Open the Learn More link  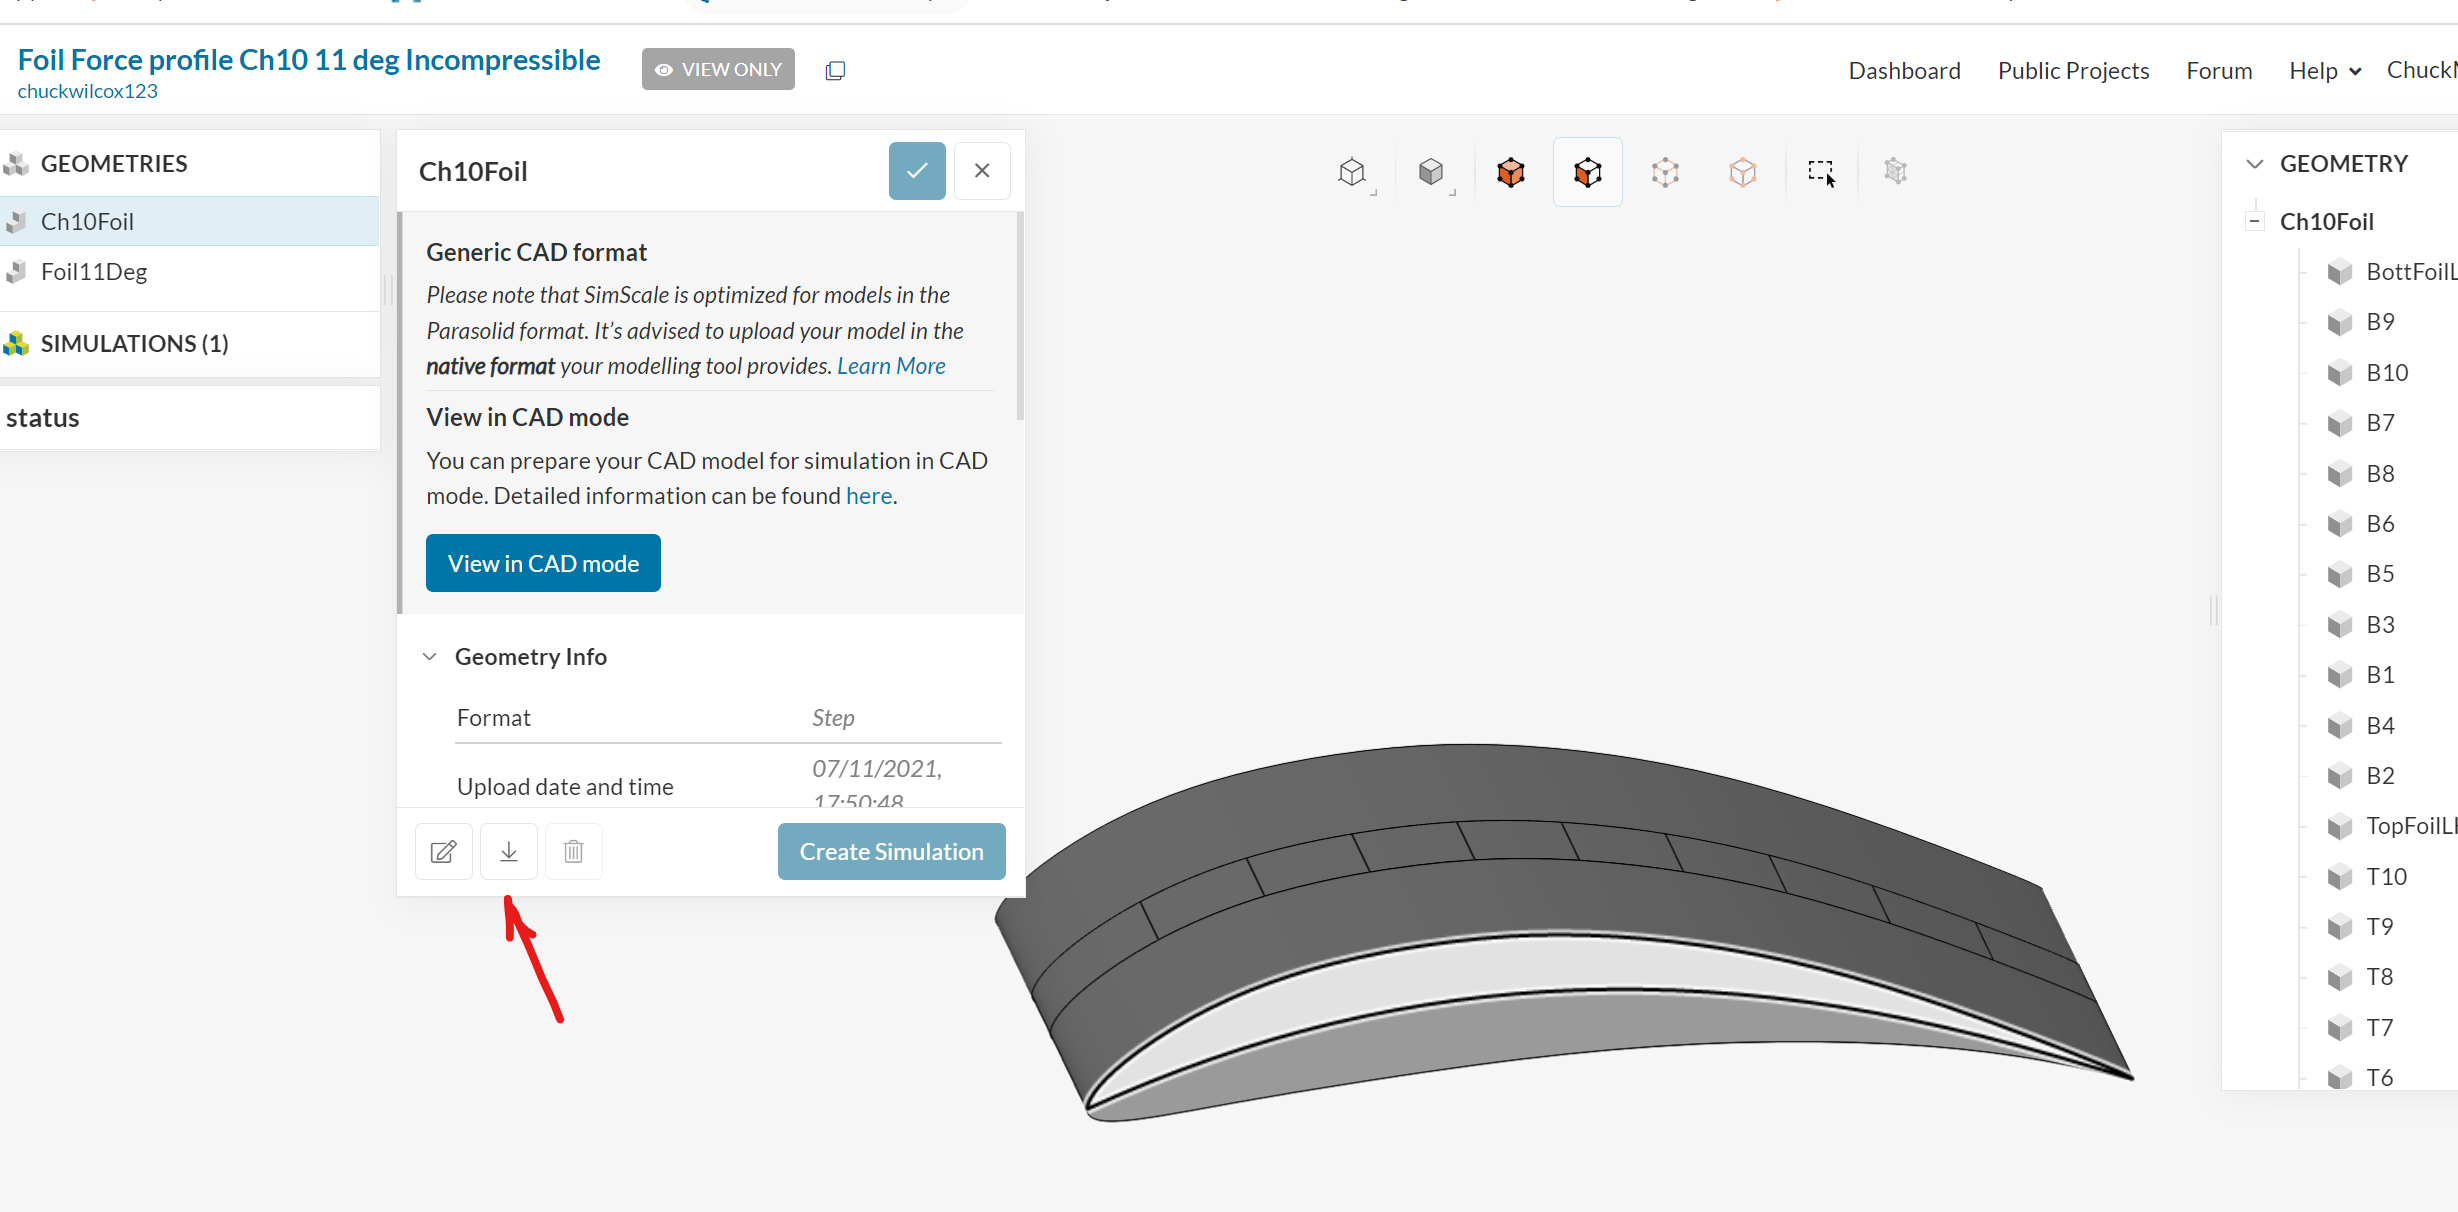[891, 366]
